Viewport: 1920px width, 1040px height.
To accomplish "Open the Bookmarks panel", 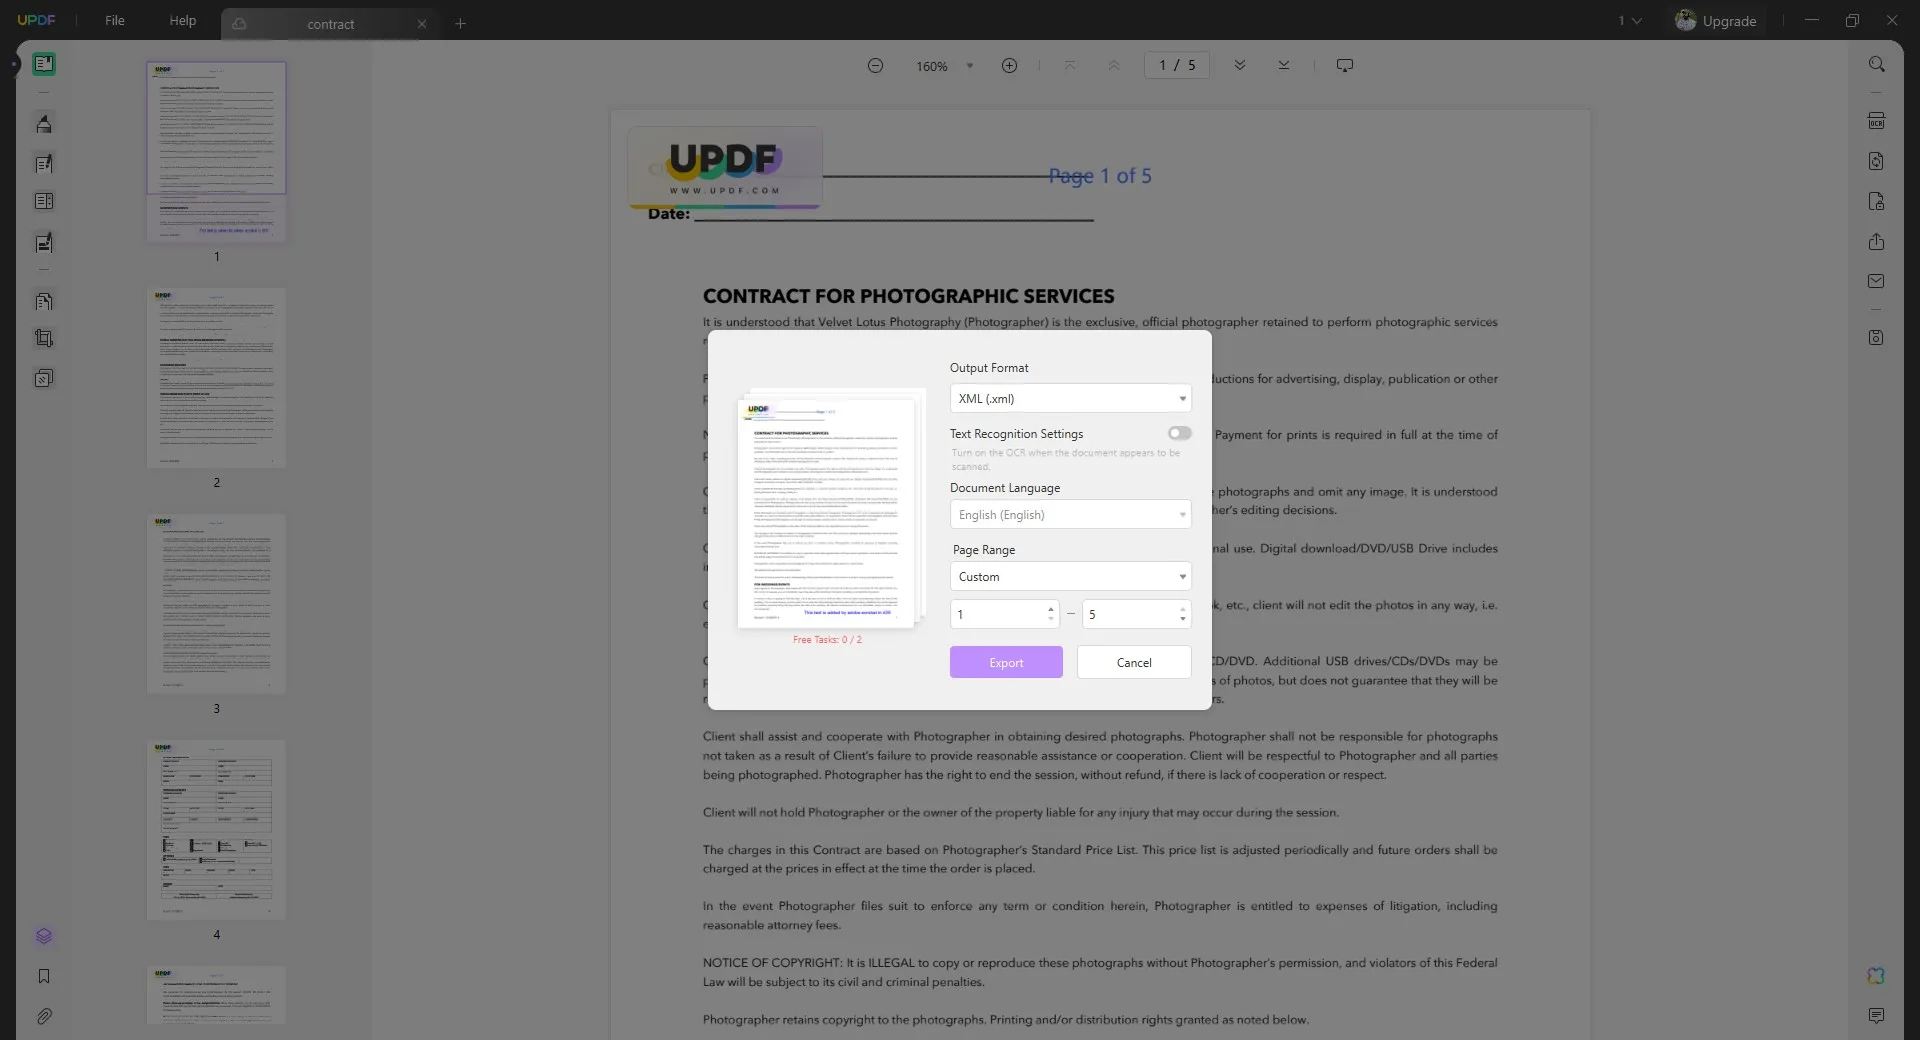I will (x=44, y=977).
